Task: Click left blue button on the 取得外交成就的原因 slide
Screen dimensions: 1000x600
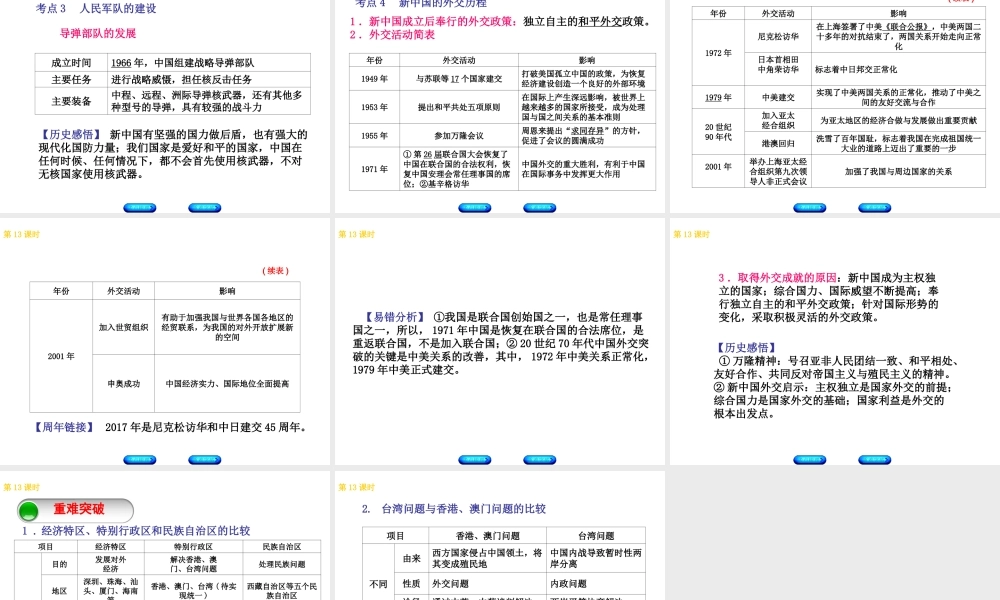Action: tap(810, 460)
